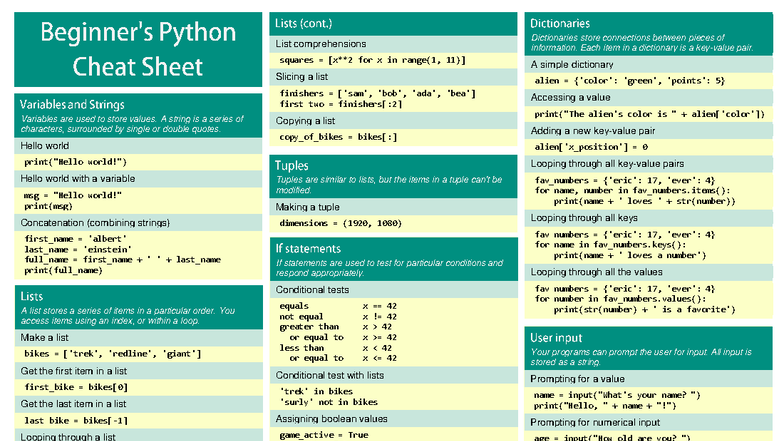Click the "A simple dictionary" subheading
Screen dimensions: 784x441
click(572, 64)
